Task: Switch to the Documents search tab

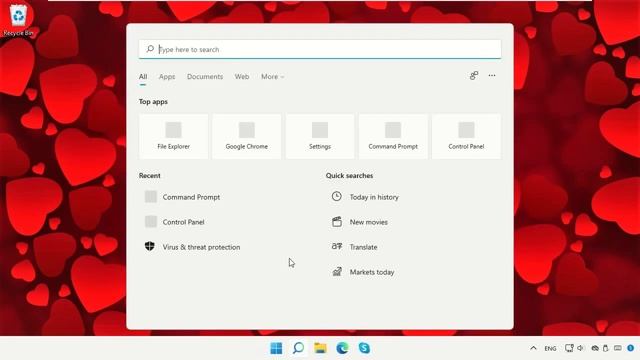Action: click(205, 77)
